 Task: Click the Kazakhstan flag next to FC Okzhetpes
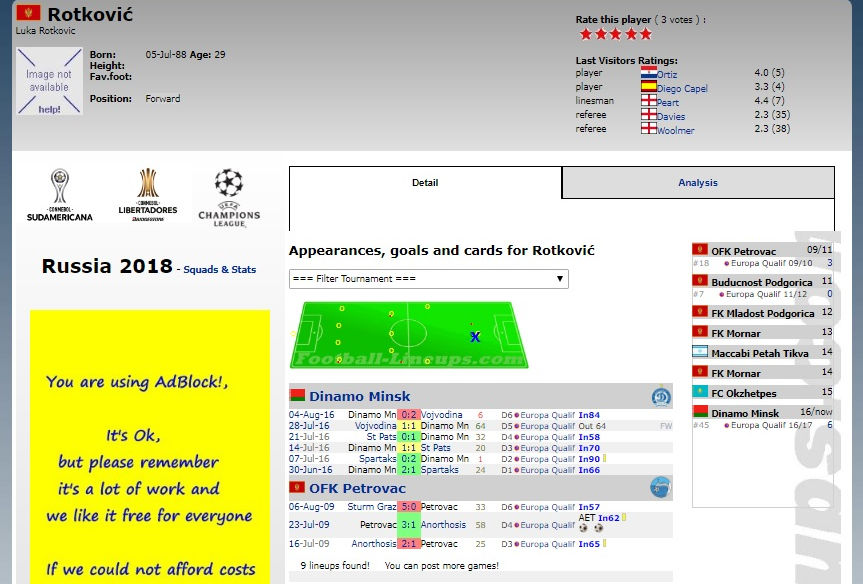point(700,392)
